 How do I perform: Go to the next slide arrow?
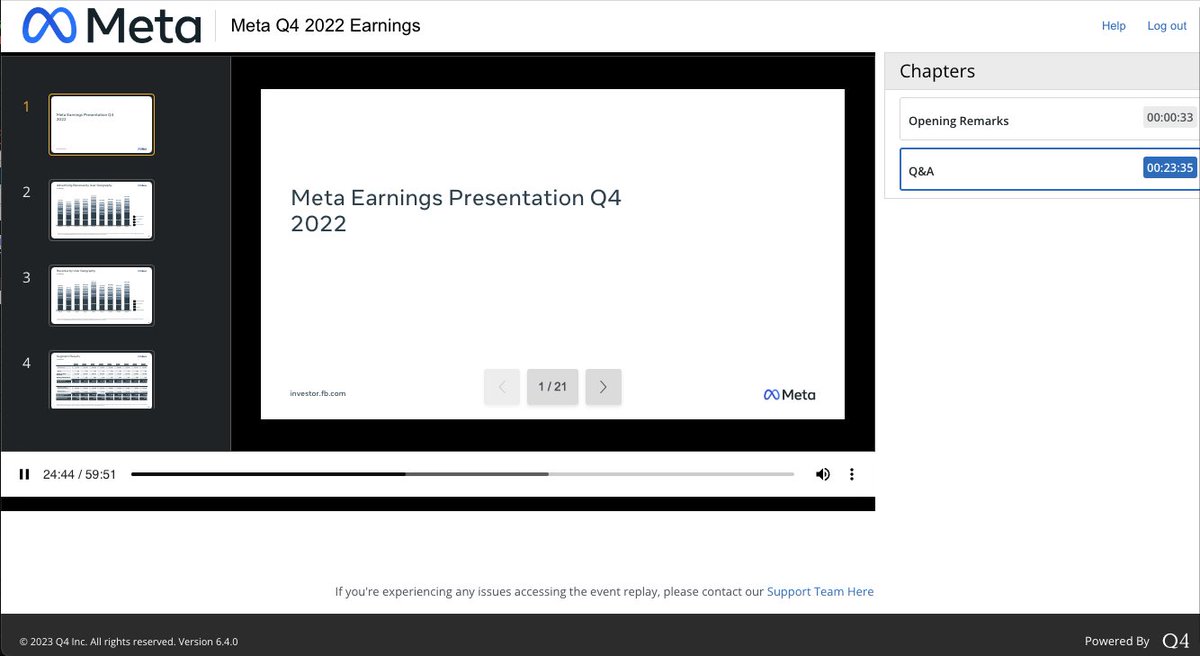(603, 387)
